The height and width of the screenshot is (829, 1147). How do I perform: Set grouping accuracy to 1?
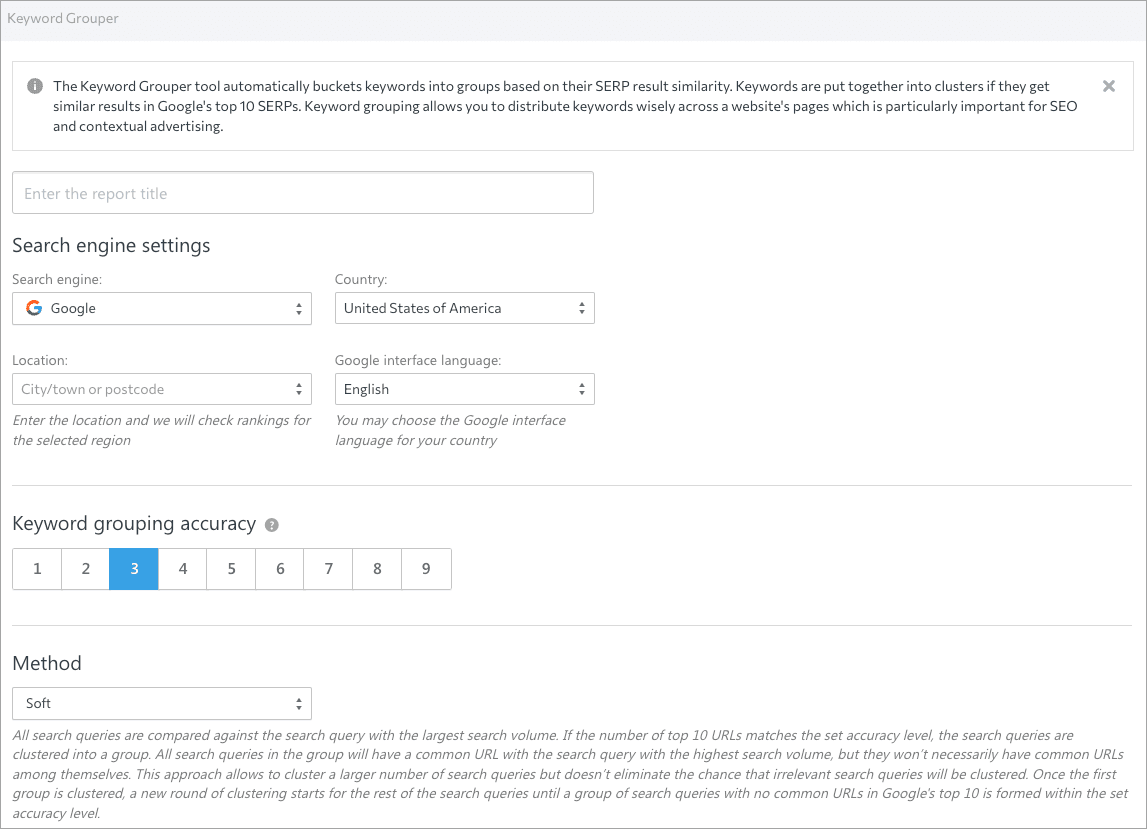click(x=37, y=569)
